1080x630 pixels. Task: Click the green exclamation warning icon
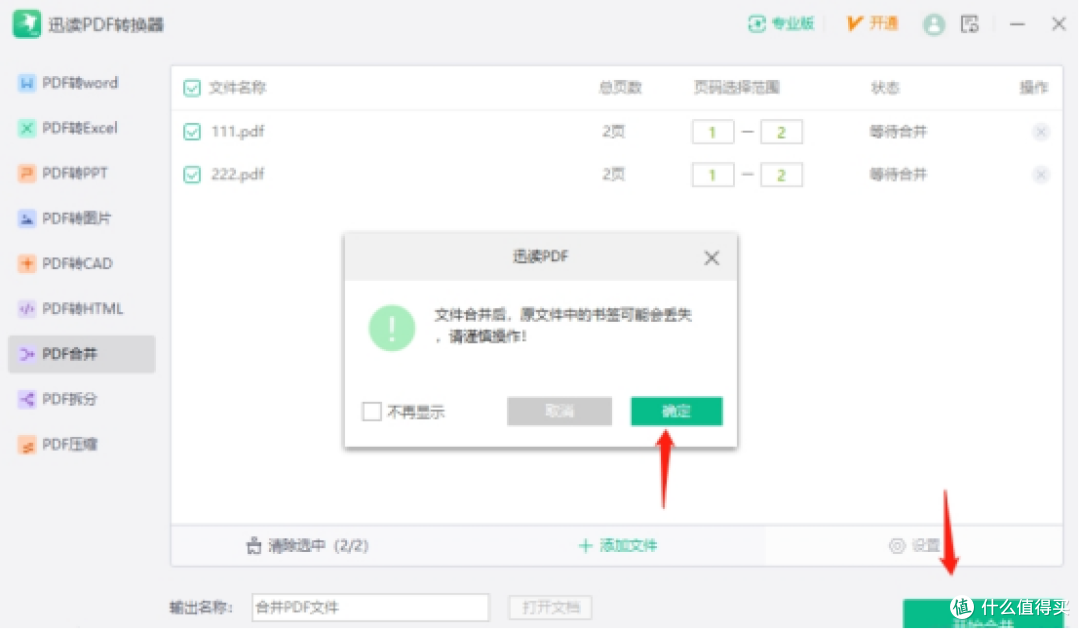point(392,328)
